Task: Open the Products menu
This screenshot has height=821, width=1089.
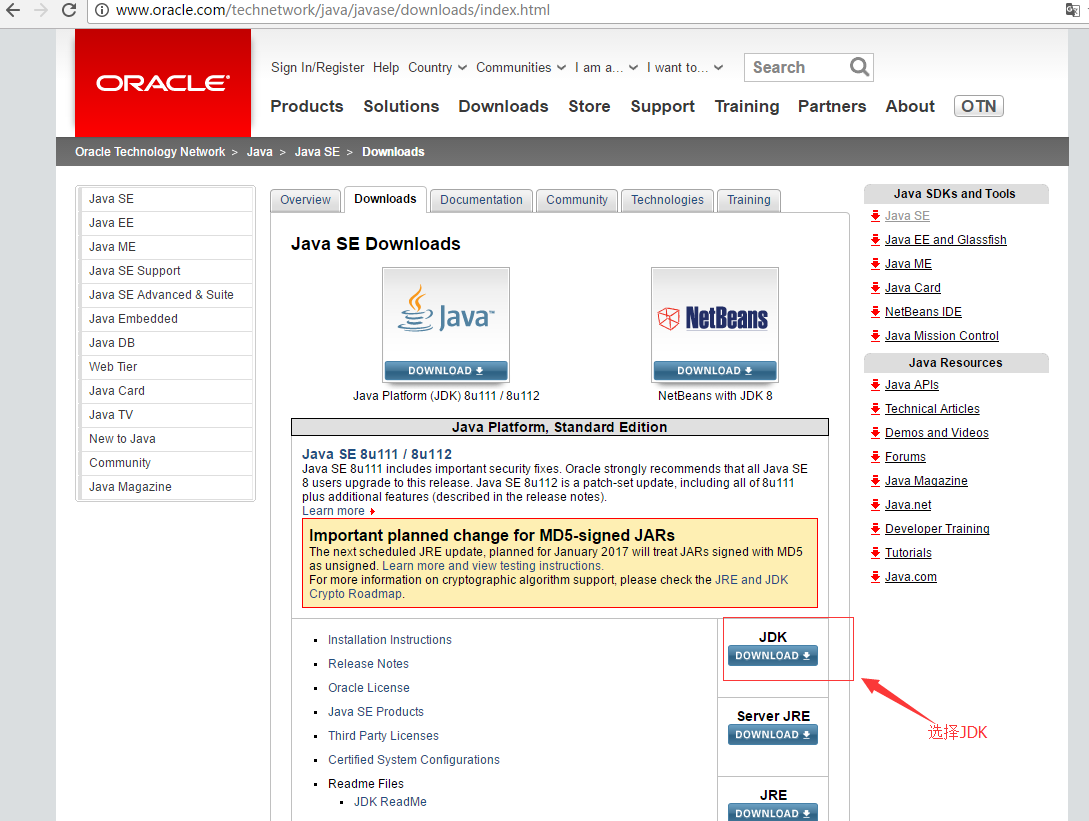Action: pyautogui.click(x=307, y=106)
